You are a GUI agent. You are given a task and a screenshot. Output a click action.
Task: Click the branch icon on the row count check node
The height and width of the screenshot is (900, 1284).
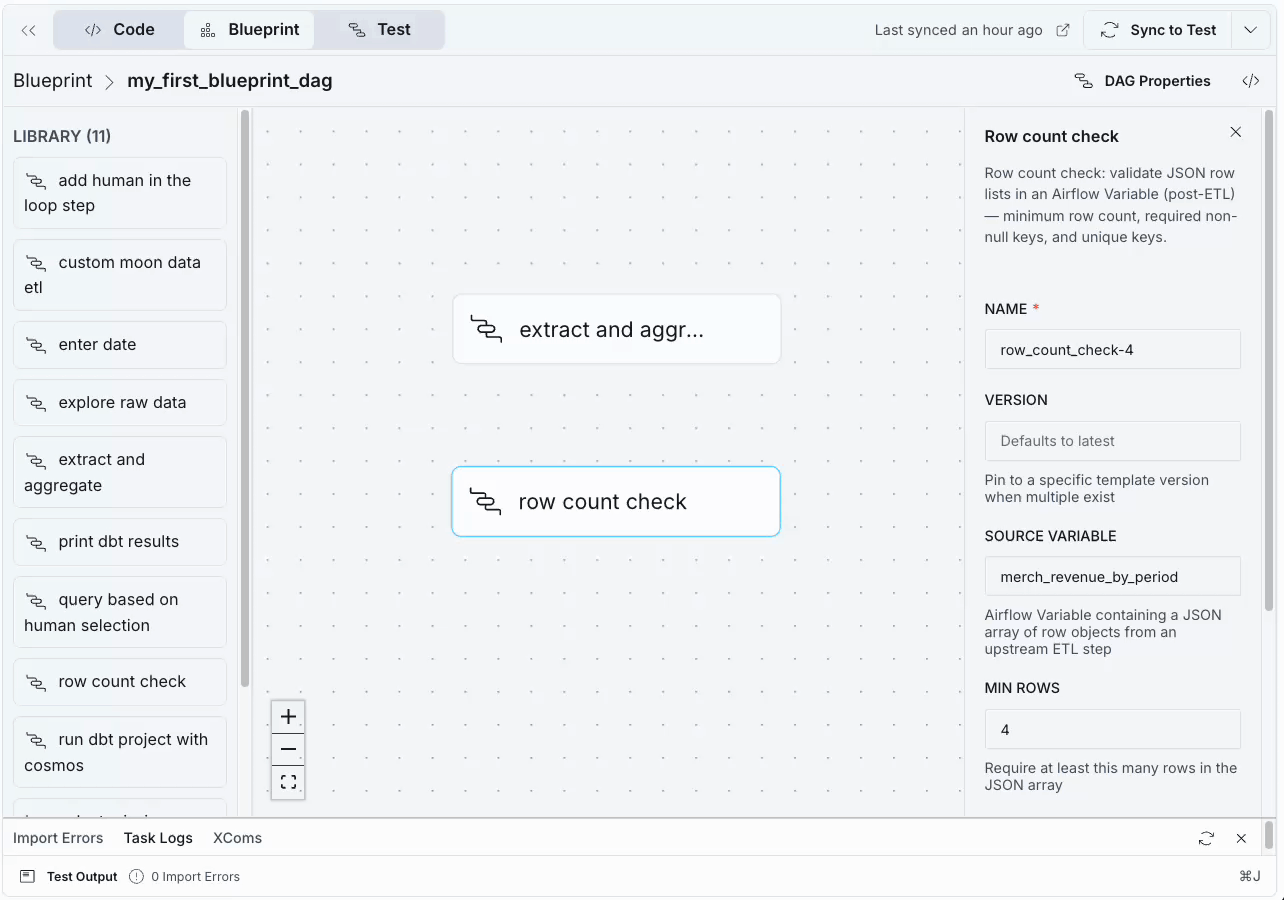coord(486,501)
